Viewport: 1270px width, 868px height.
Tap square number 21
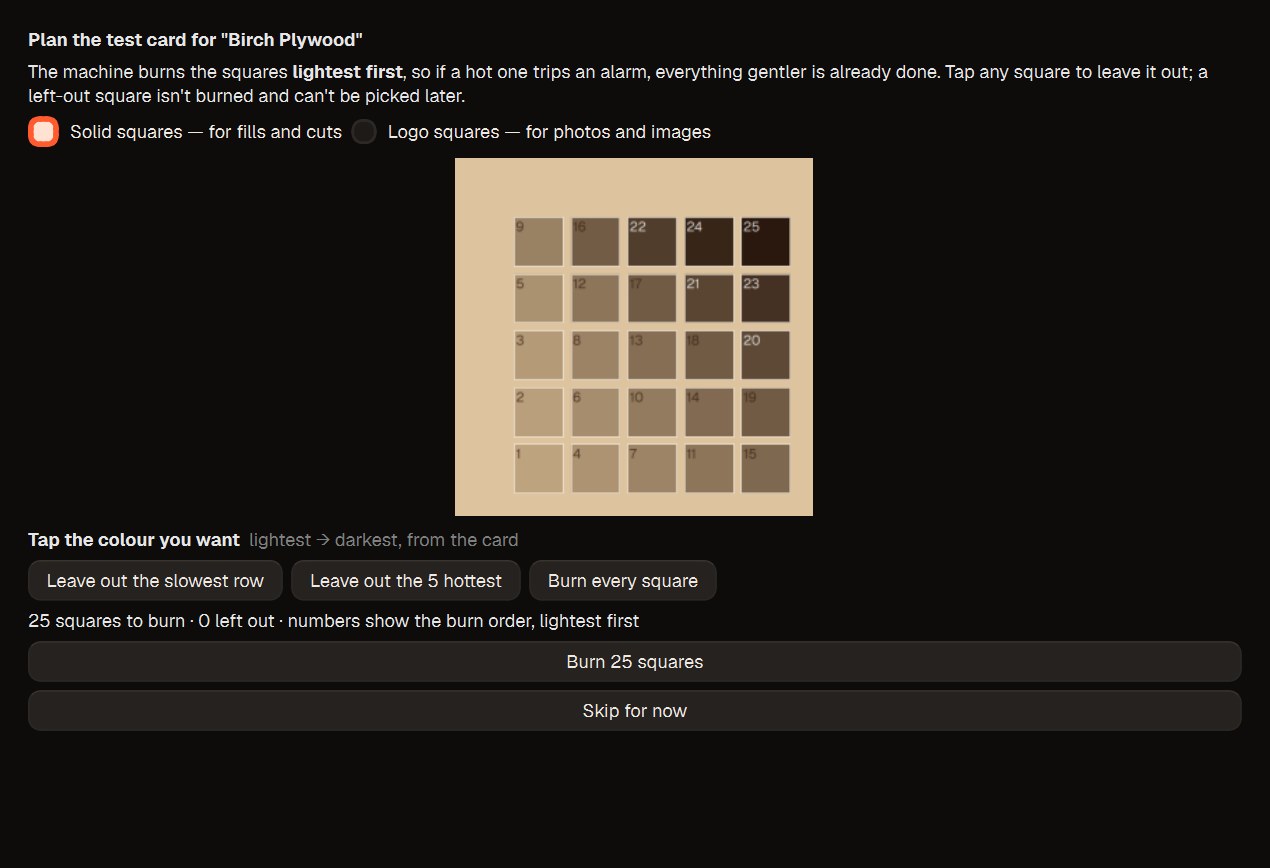709,298
